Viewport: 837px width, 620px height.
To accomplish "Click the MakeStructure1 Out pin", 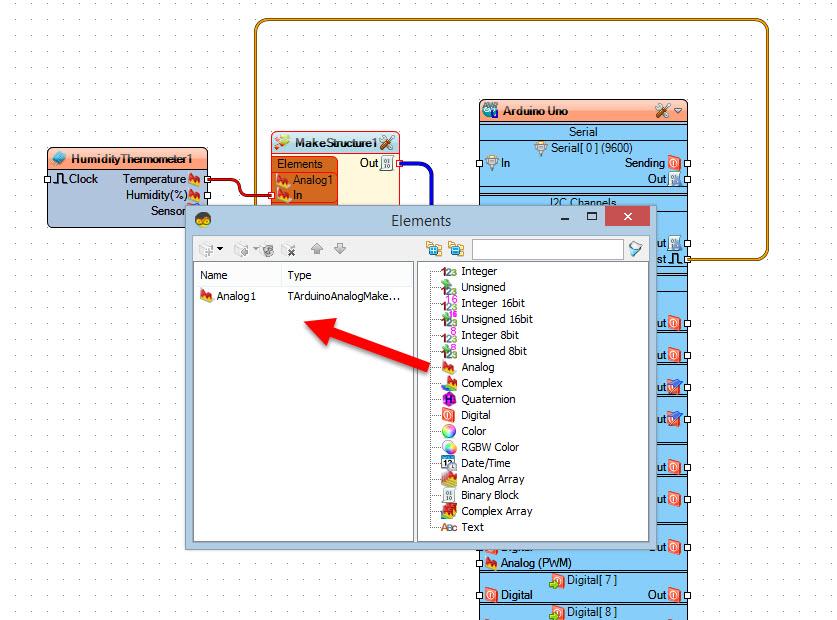I will coord(399,163).
